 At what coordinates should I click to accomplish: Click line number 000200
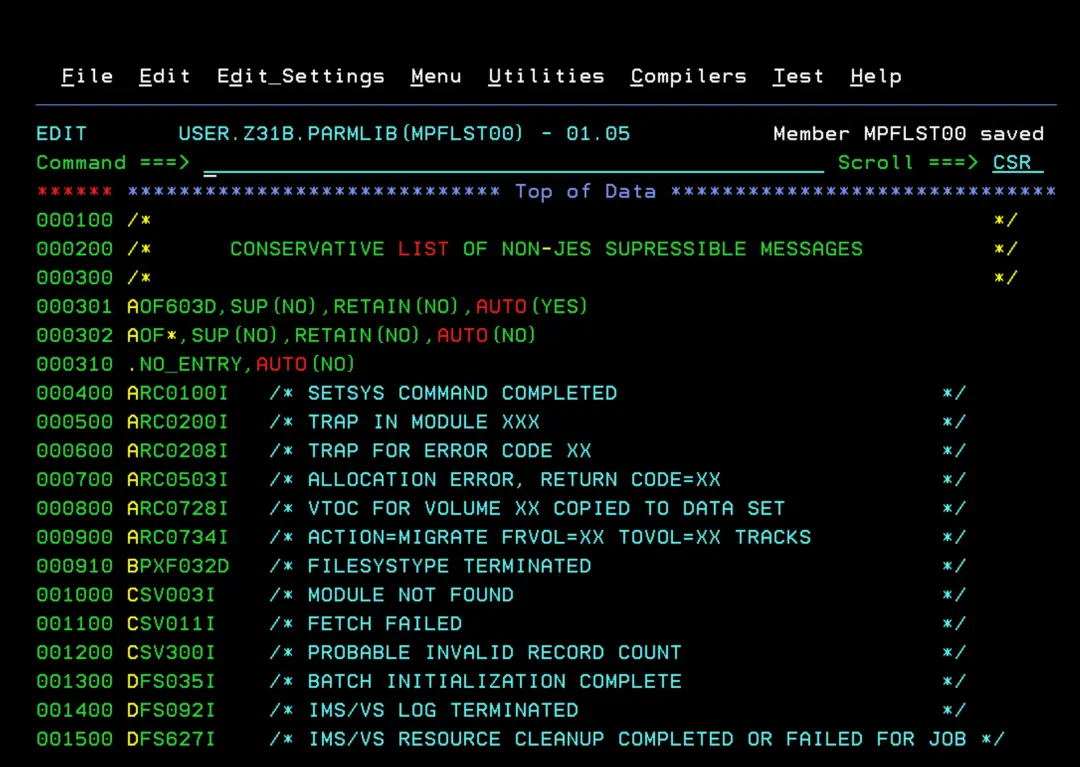click(74, 249)
